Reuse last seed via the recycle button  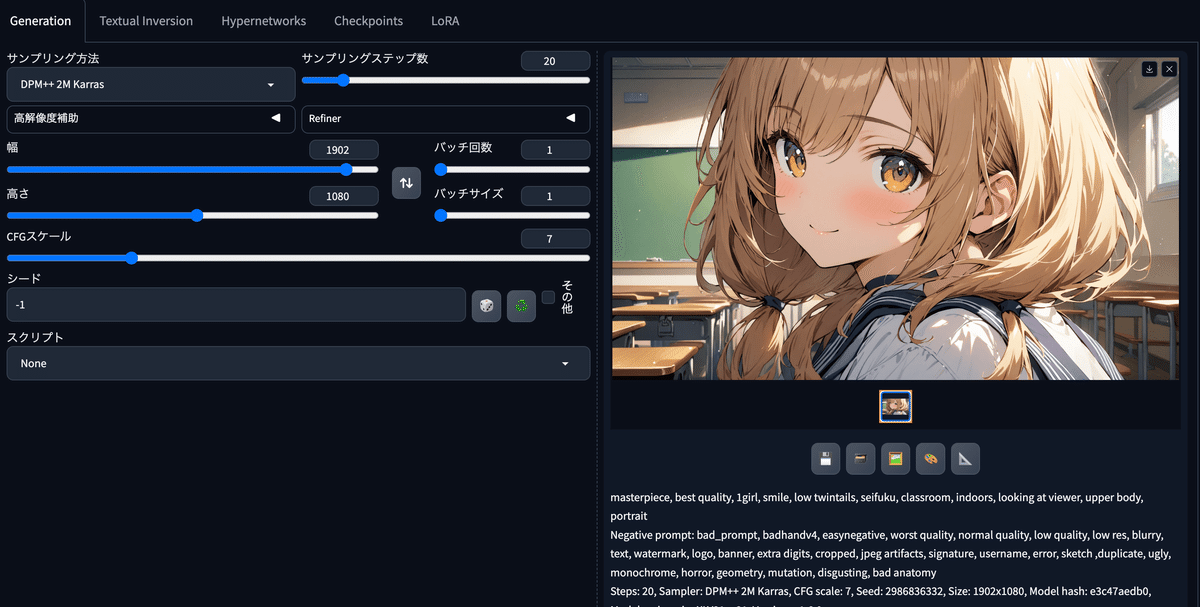click(x=521, y=305)
